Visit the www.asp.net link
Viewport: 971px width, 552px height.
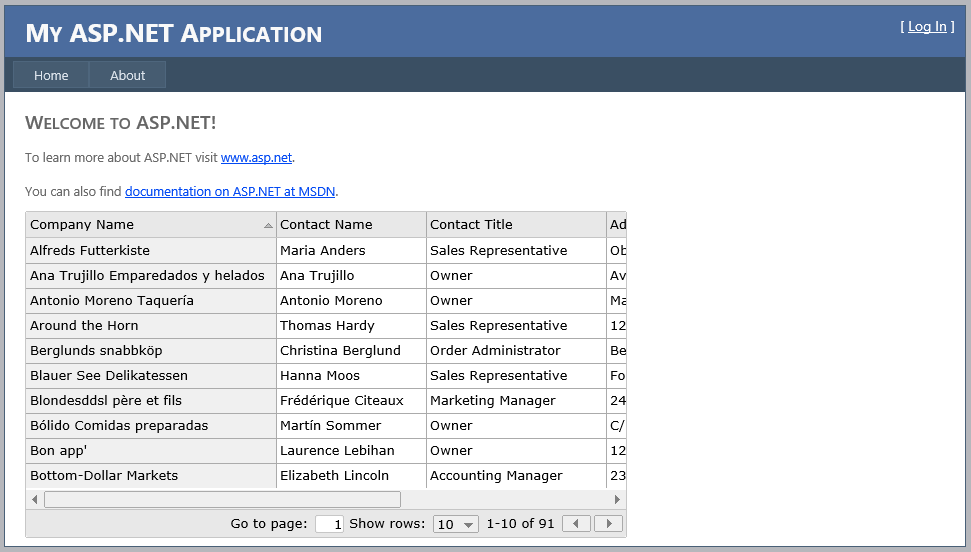click(x=256, y=157)
